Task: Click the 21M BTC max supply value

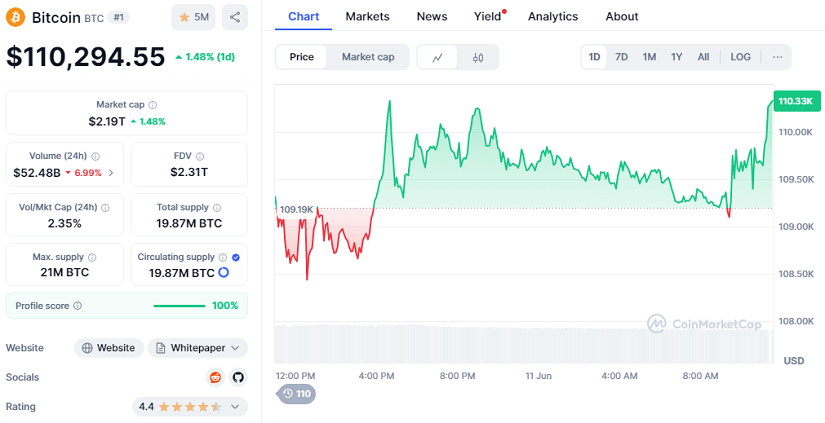Action: pos(65,272)
